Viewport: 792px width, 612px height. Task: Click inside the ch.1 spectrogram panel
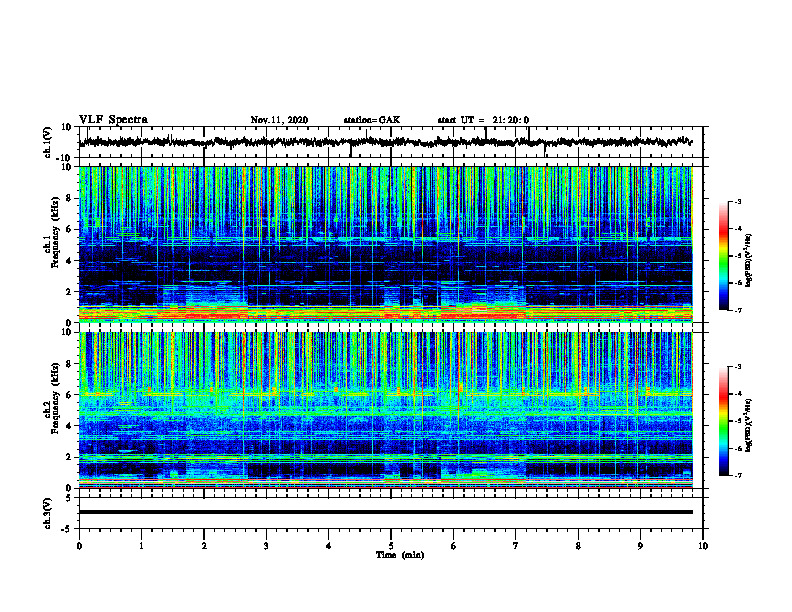click(x=386, y=244)
